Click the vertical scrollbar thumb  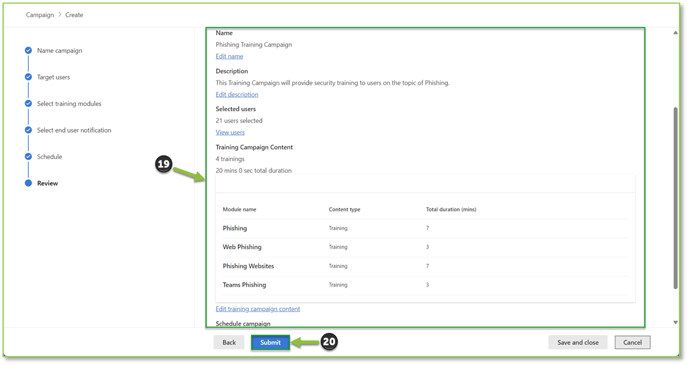coord(675,198)
